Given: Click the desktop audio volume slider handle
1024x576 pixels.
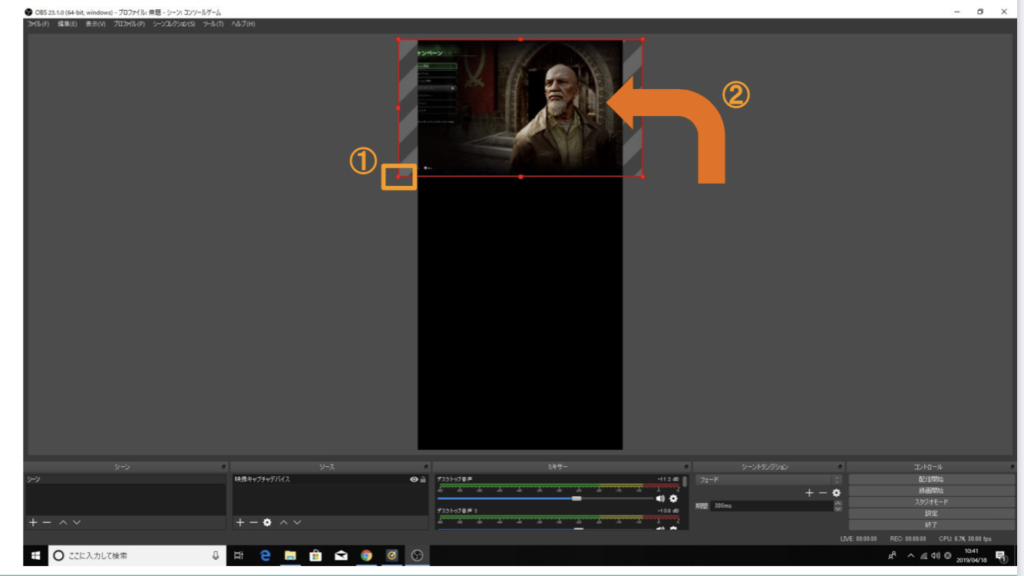Looking at the screenshot, I should [x=576, y=498].
